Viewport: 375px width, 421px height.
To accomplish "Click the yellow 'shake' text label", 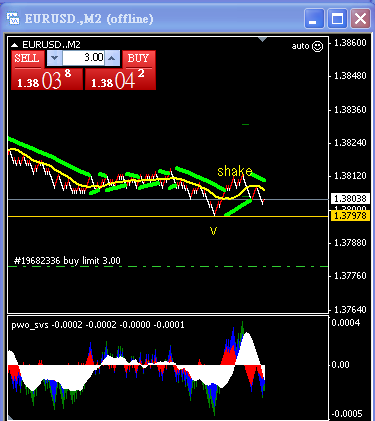I will click(x=235, y=171).
